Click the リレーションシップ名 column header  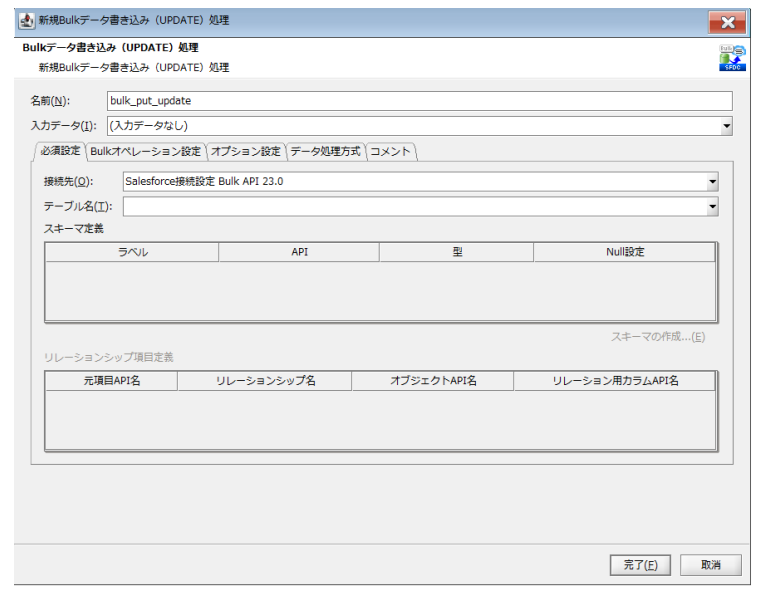(265, 381)
